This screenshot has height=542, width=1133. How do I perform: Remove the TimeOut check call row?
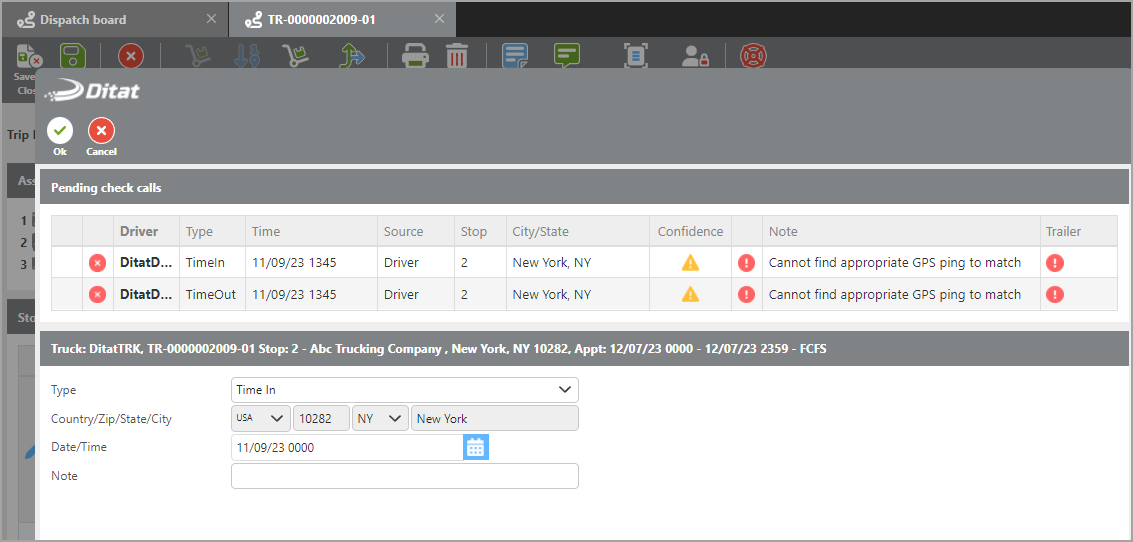(97, 295)
